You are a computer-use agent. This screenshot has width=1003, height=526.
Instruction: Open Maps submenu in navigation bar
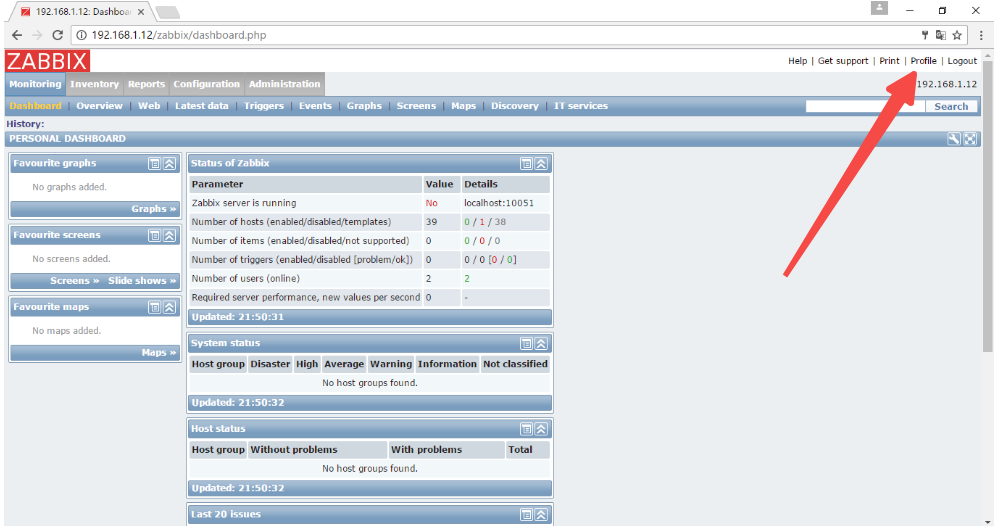[464, 106]
